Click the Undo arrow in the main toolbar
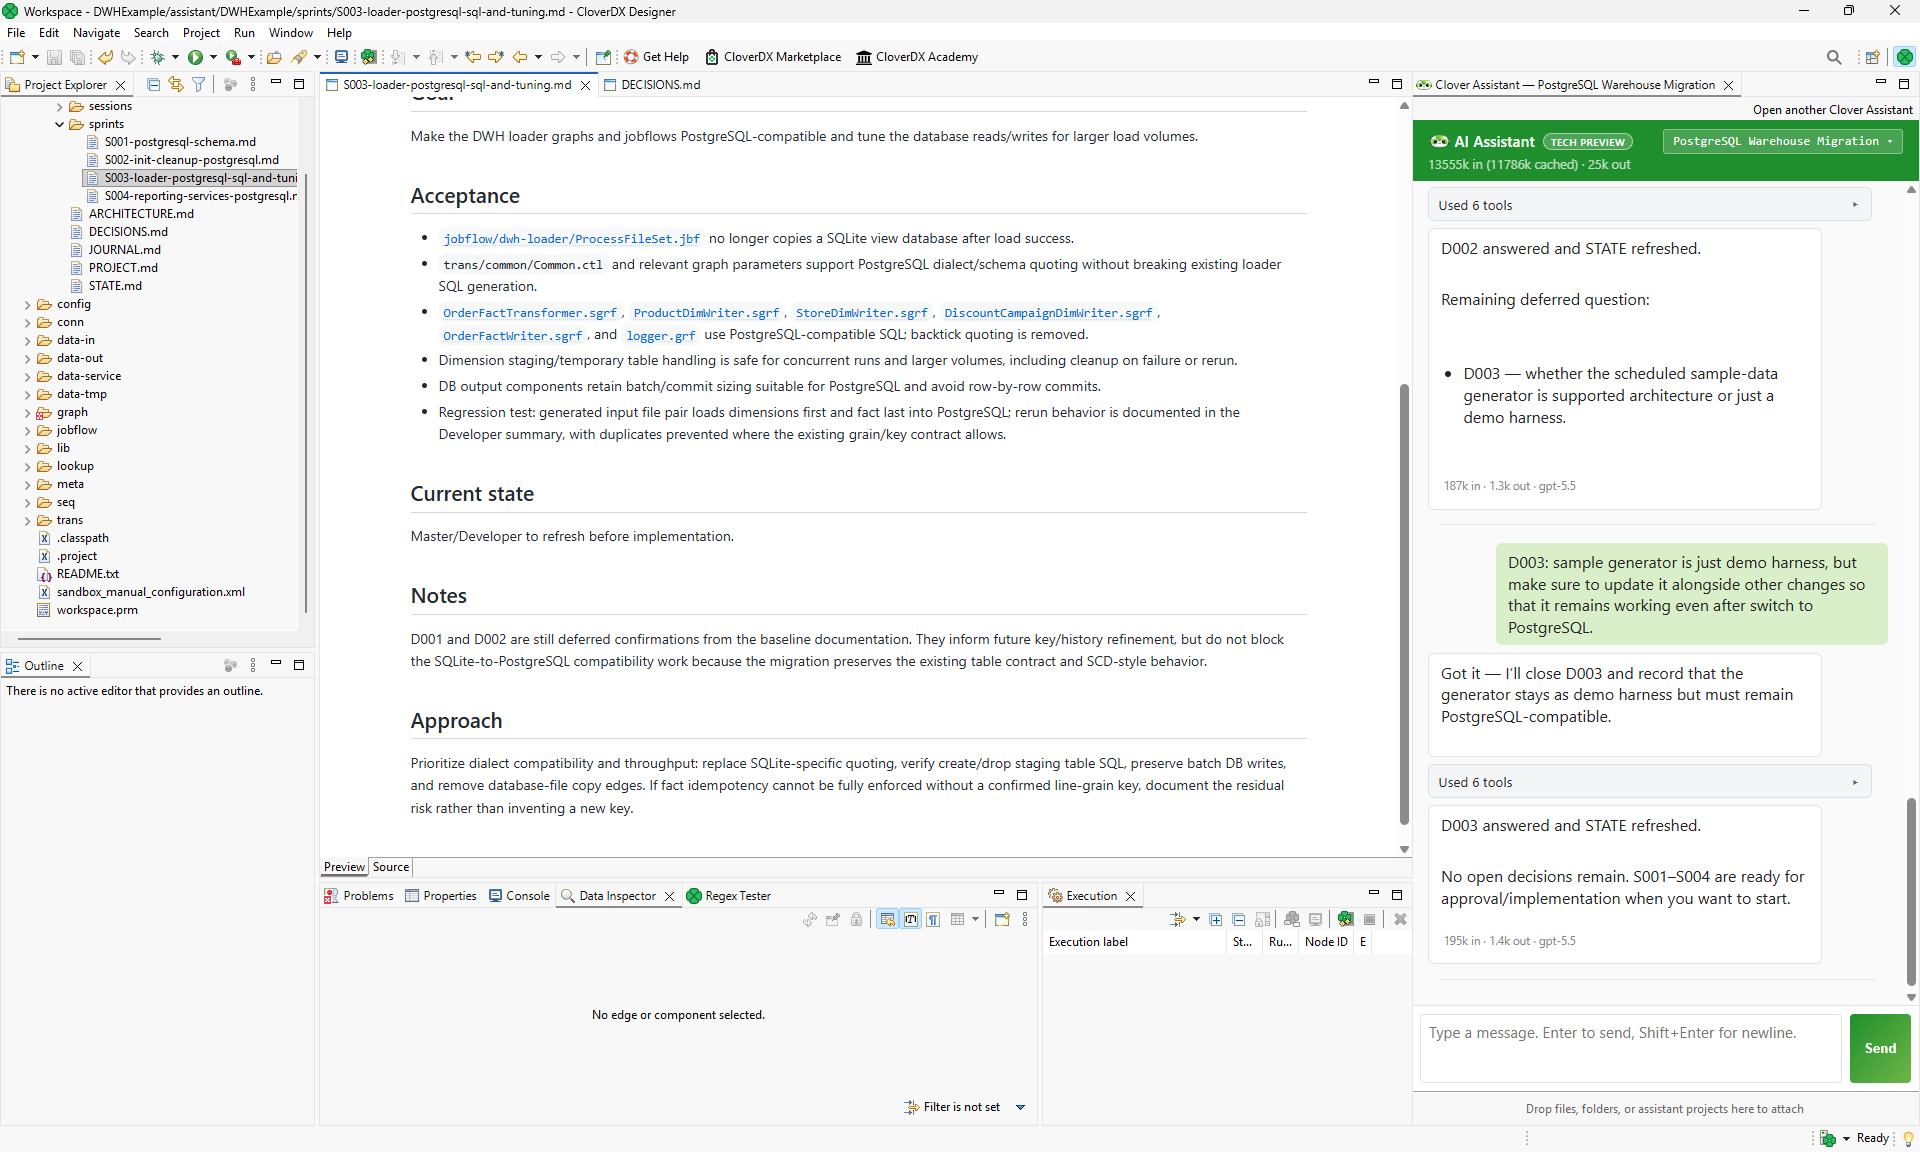Image resolution: width=1920 pixels, height=1152 pixels. (105, 57)
